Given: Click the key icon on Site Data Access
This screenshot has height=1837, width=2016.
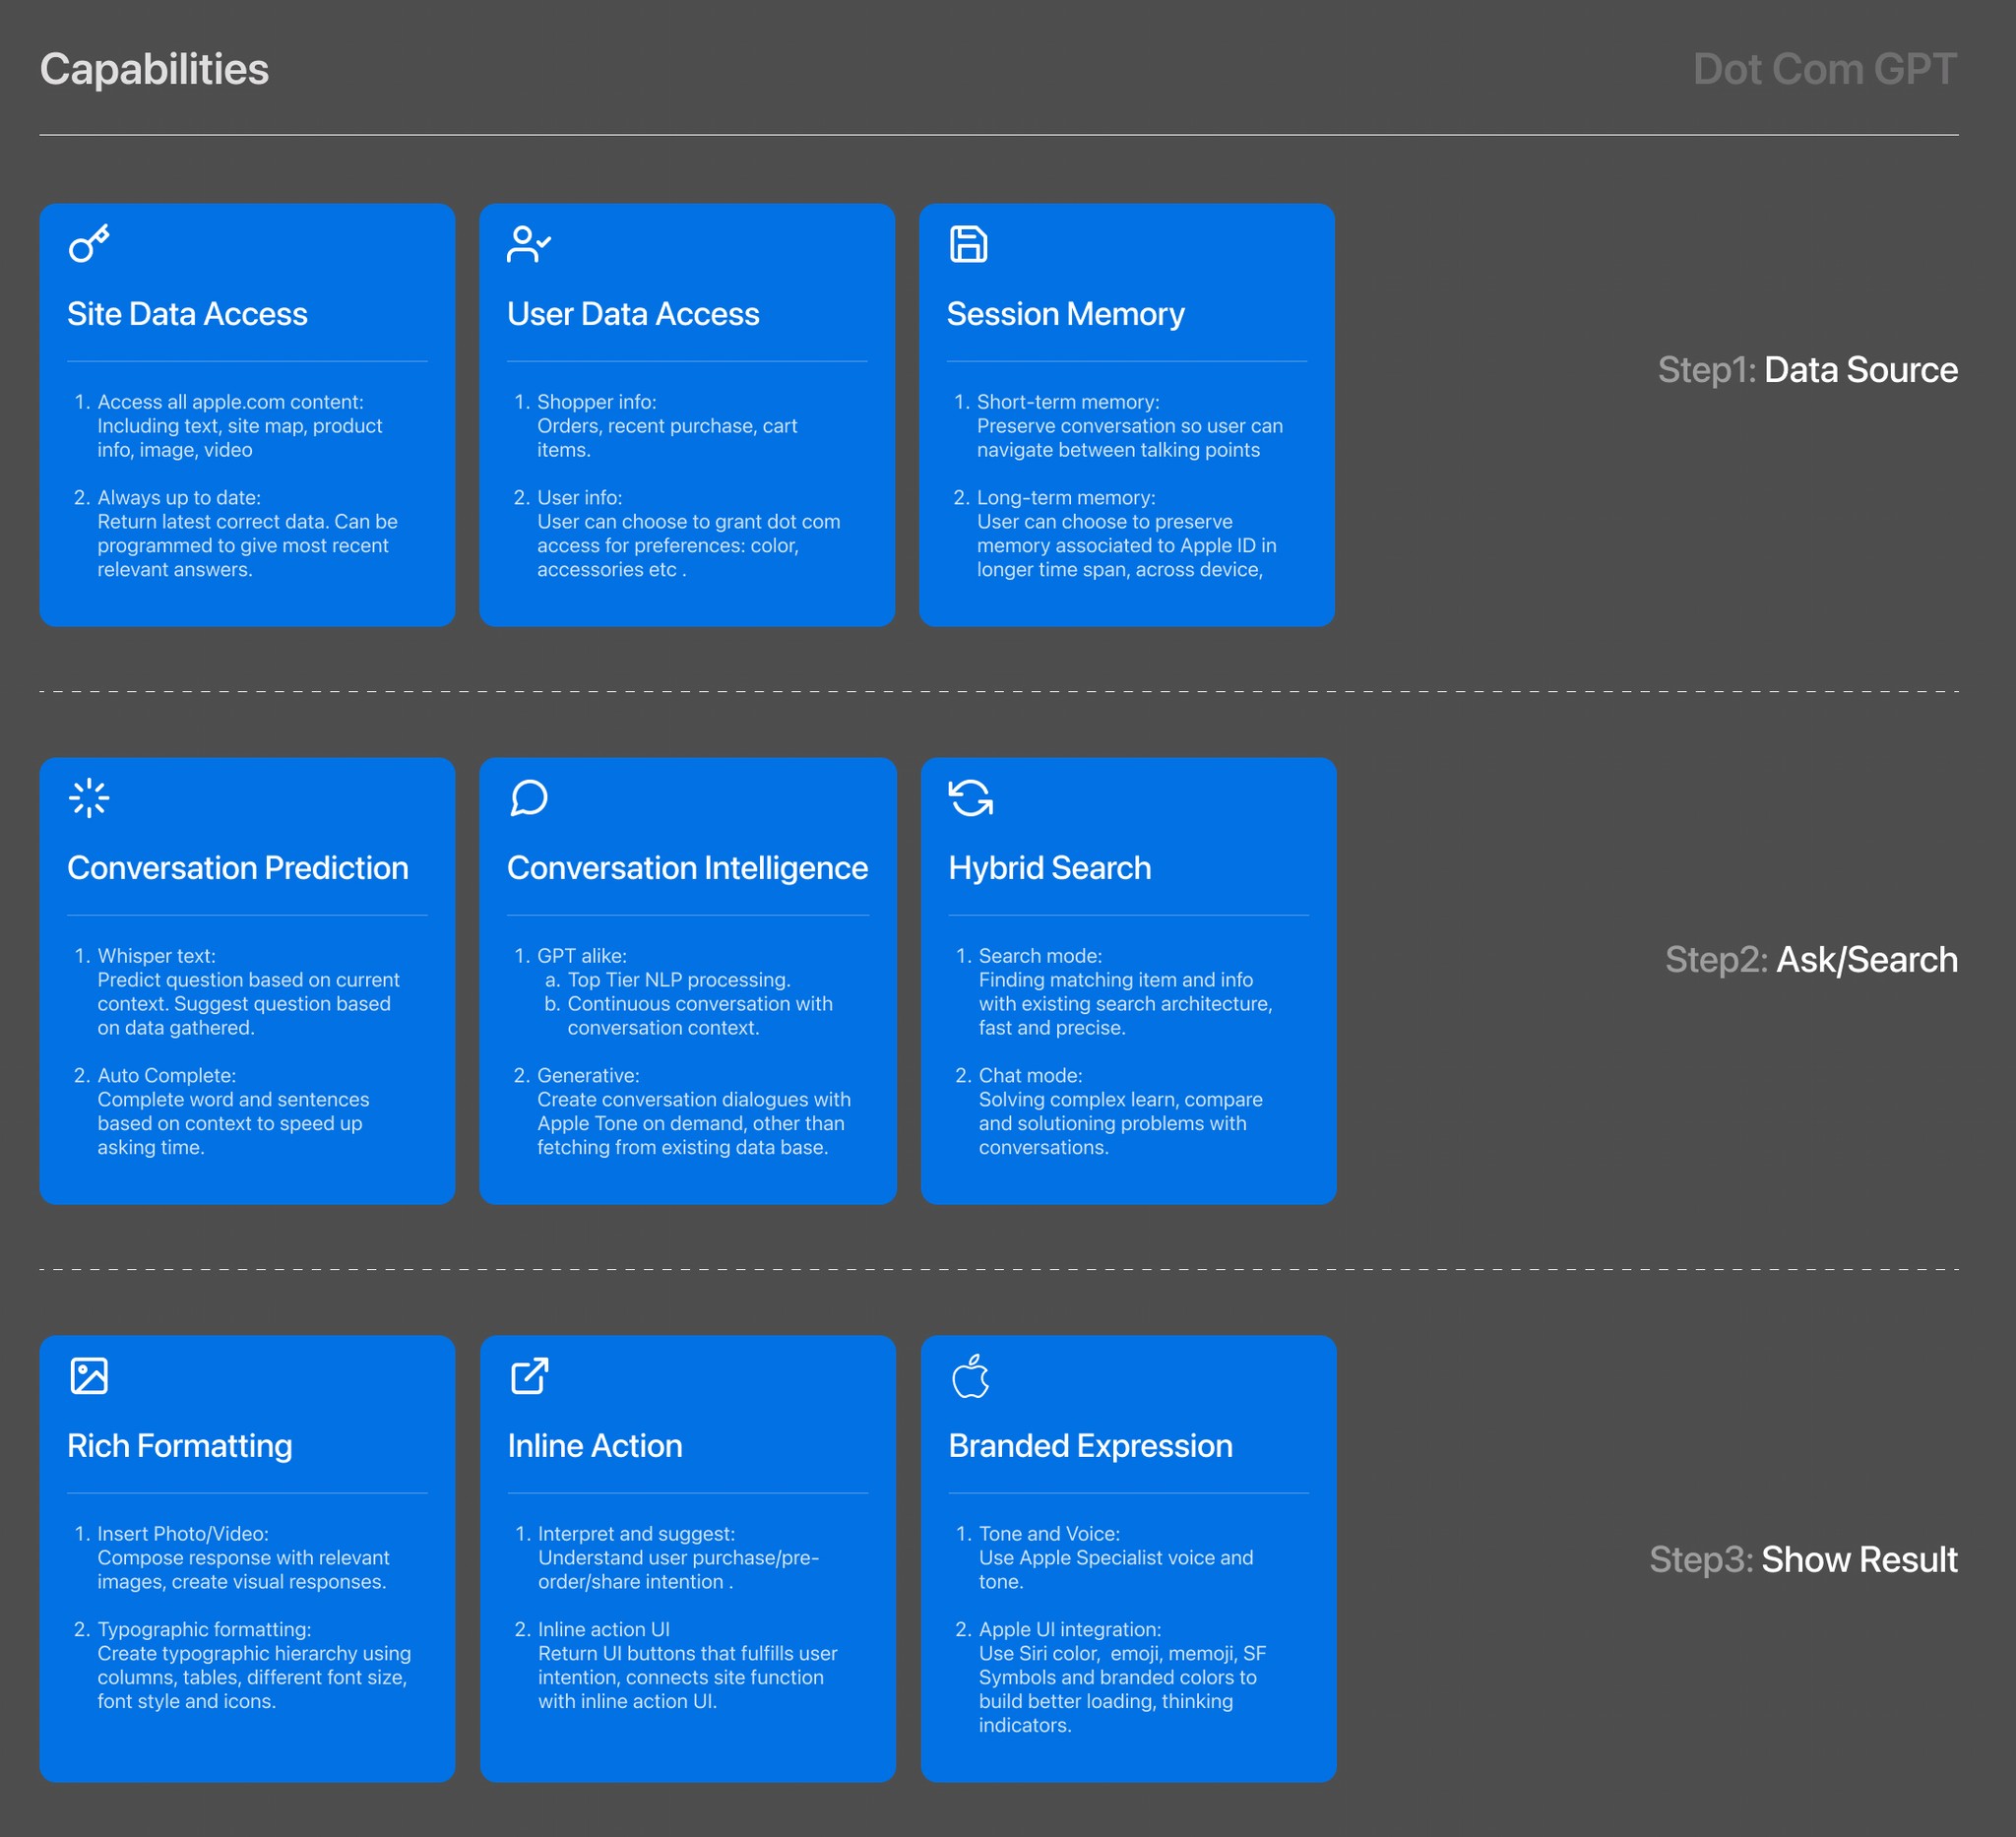Looking at the screenshot, I should click(89, 243).
